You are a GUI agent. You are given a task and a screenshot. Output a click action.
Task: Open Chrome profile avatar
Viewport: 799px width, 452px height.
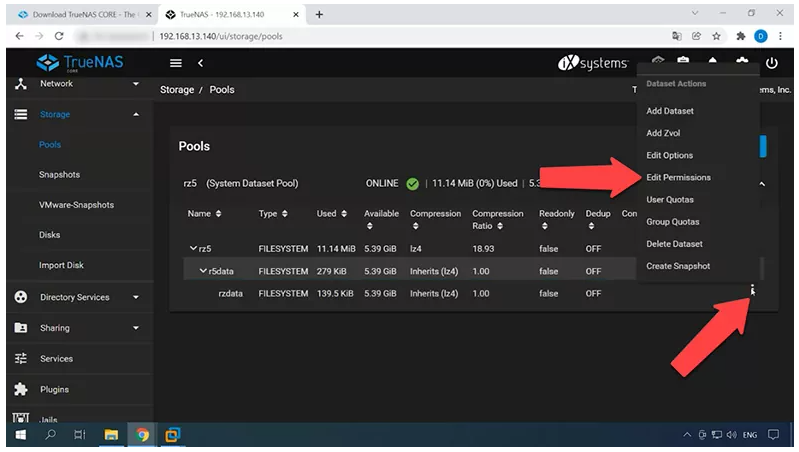point(761,36)
